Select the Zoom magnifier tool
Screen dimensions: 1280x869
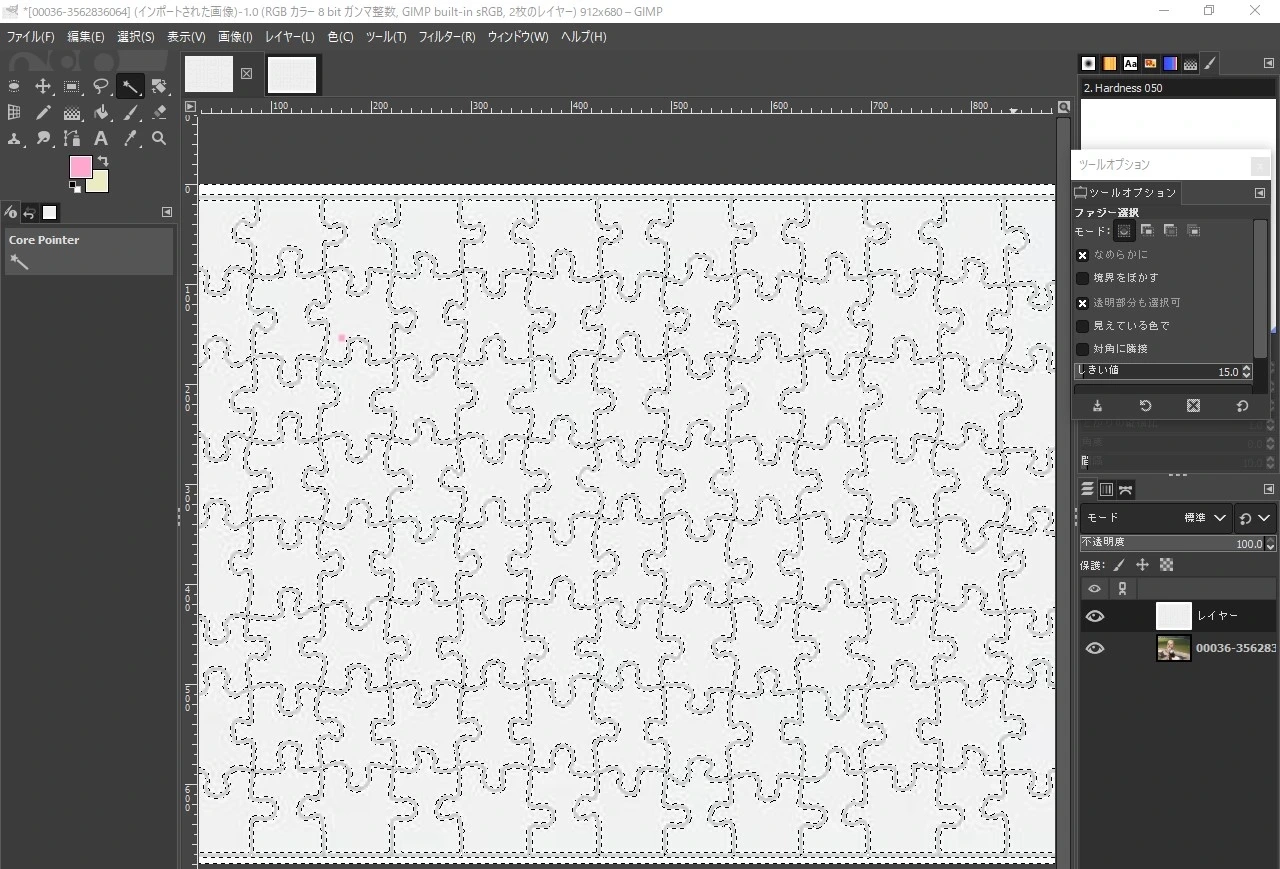click(159, 139)
